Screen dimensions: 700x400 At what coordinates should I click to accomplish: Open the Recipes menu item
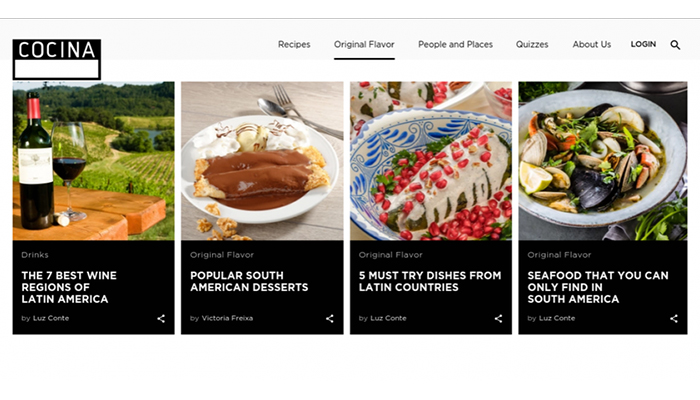click(x=294, y=45)
